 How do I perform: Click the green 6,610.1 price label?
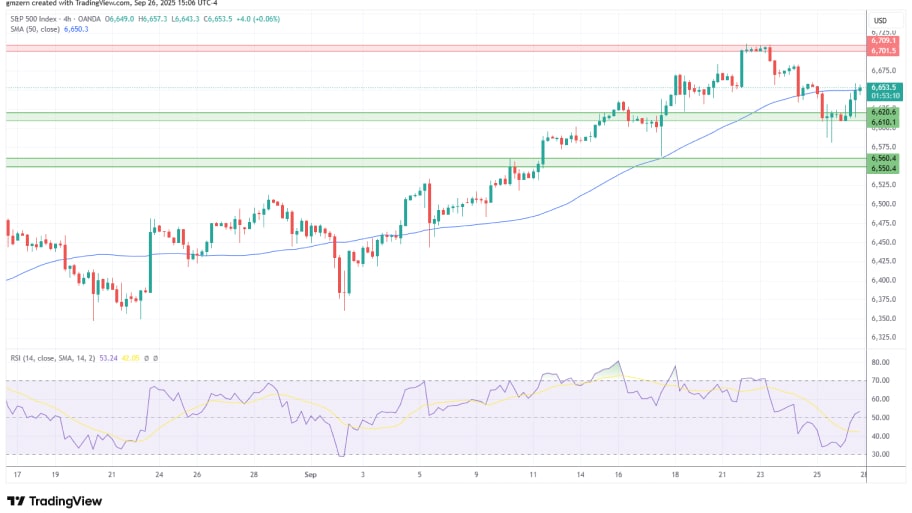[x=882, y=122]
